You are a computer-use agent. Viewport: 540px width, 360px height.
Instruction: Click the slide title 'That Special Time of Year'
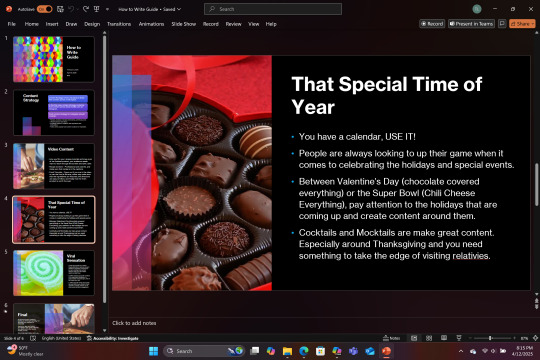[x=386, y=95]
